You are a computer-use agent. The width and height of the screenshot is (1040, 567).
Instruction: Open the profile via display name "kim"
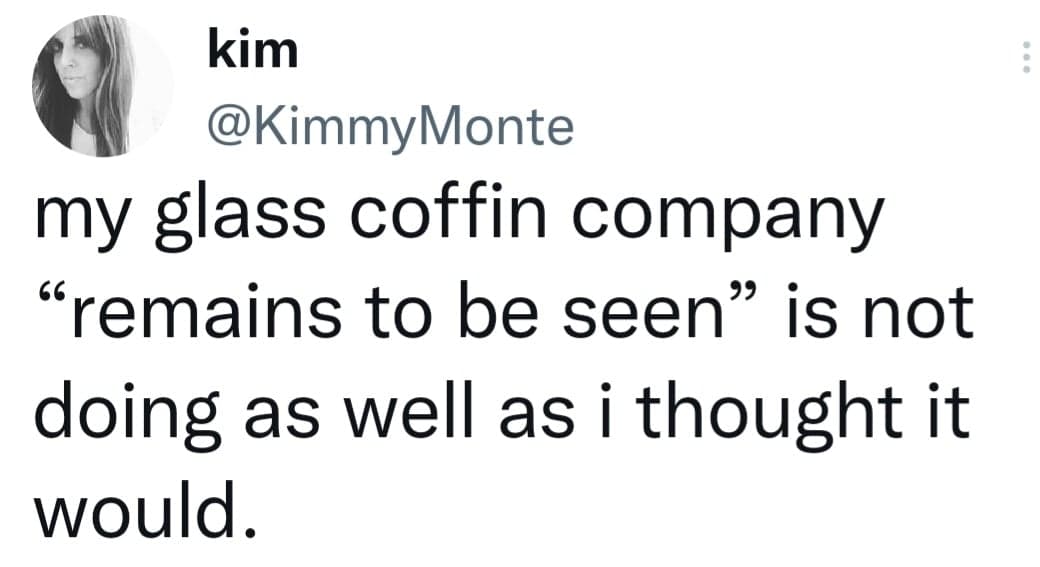point(253,50)
